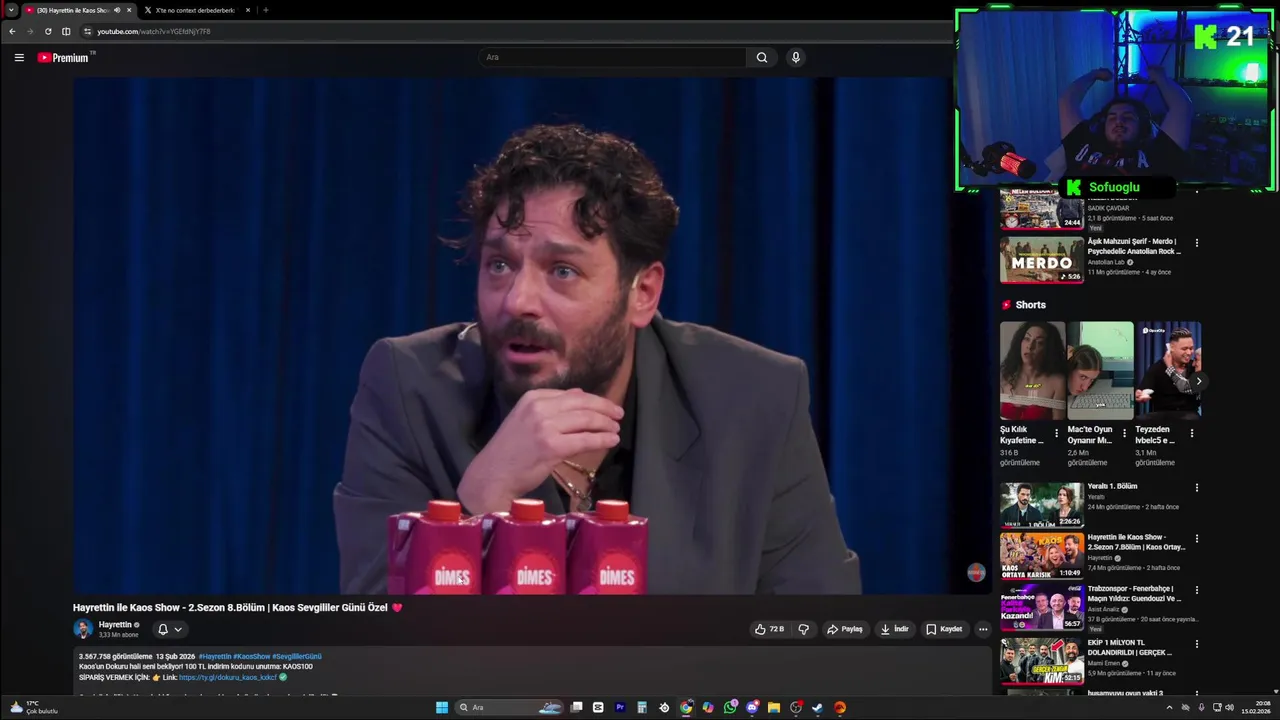The height and width of the screenshot is (720, 1280).
Task: Open the 'Mac'te Oyun Oynanır Mı' short
Action: 1100,370
